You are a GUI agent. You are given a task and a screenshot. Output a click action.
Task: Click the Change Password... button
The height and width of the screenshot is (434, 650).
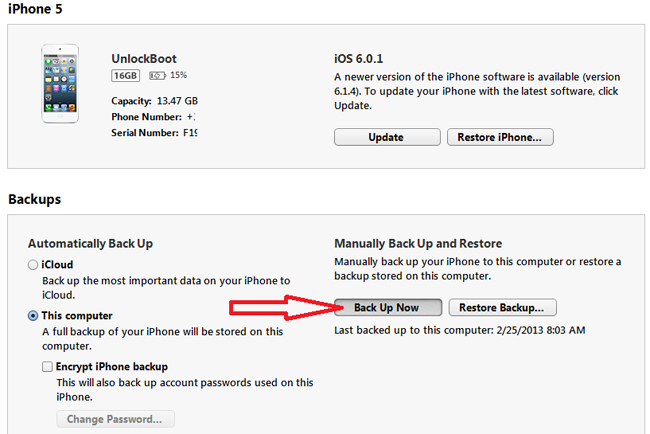pos(115,419)
